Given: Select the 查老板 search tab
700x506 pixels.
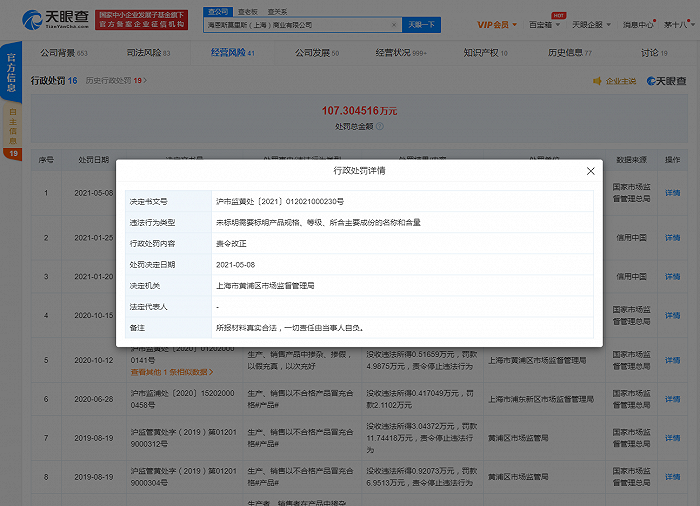Looking at the screenshot, I should [x=247, y=12].
